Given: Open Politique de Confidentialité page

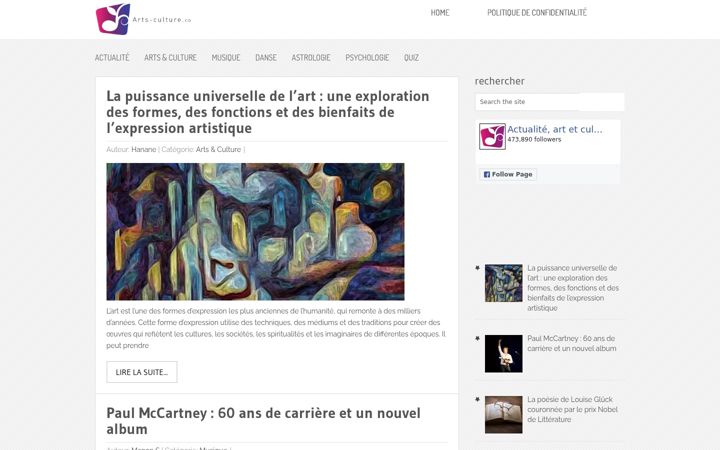Looking at the screenshot, I should point(537,13).
